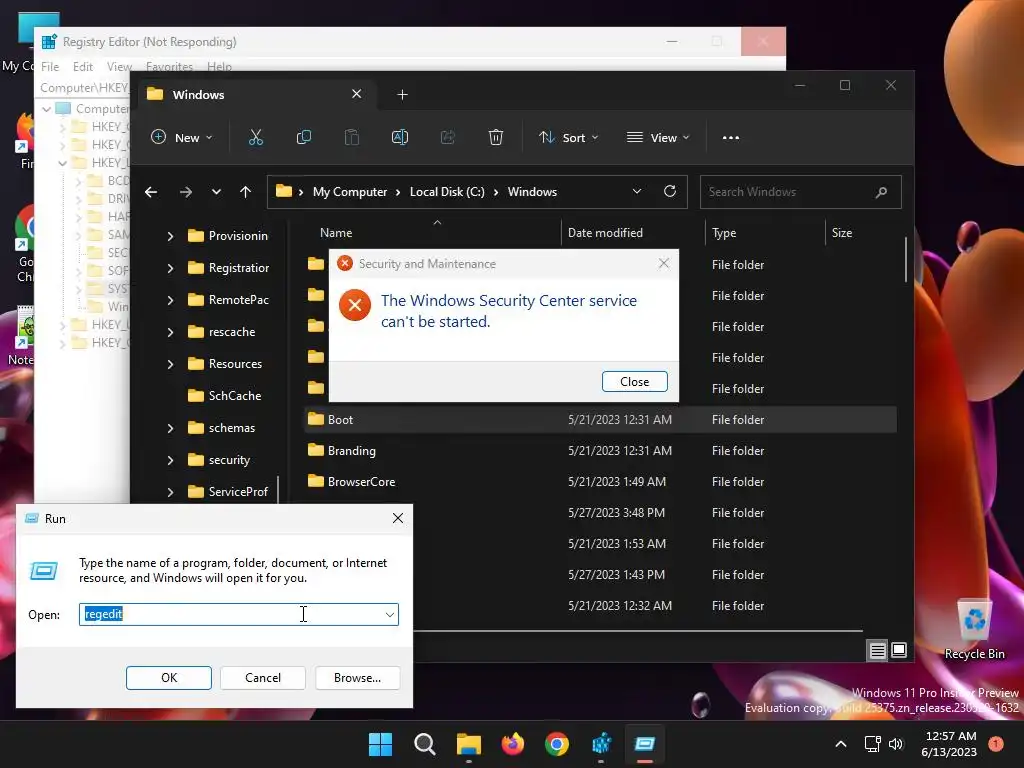Image resolution: width=1024 pixels, height=768 pixels.
Task: Expand the Provisioning folder in navigation pane
Action: coord(170,236)
